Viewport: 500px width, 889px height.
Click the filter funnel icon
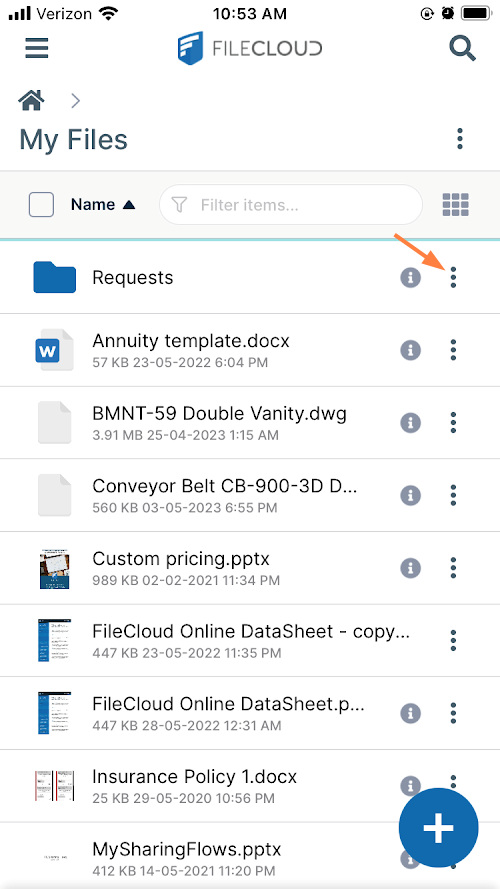pos(179,205)
